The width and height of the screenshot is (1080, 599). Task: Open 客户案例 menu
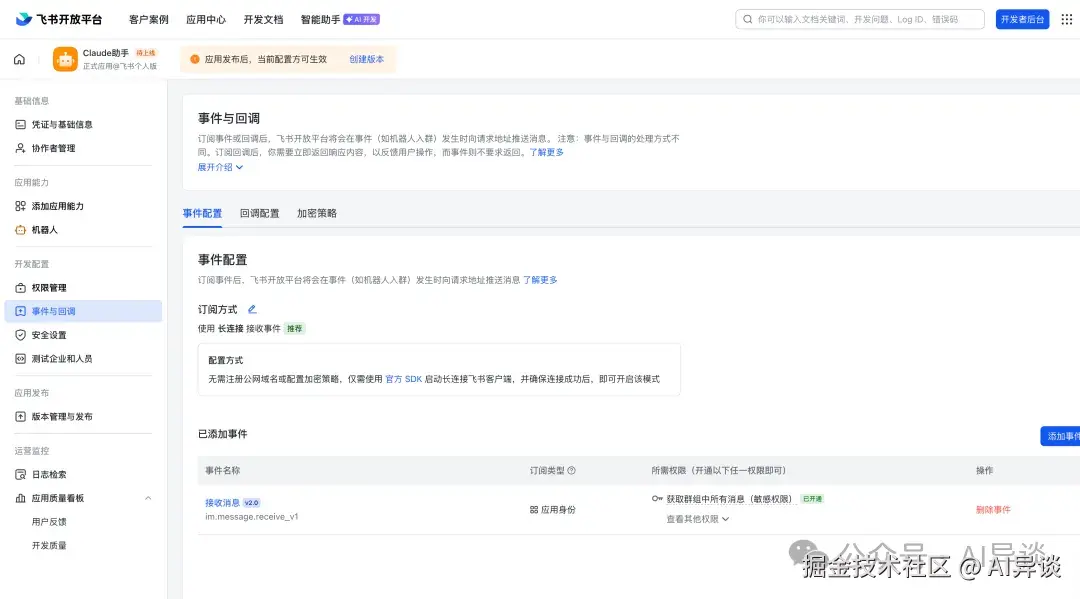click(149, 19)
